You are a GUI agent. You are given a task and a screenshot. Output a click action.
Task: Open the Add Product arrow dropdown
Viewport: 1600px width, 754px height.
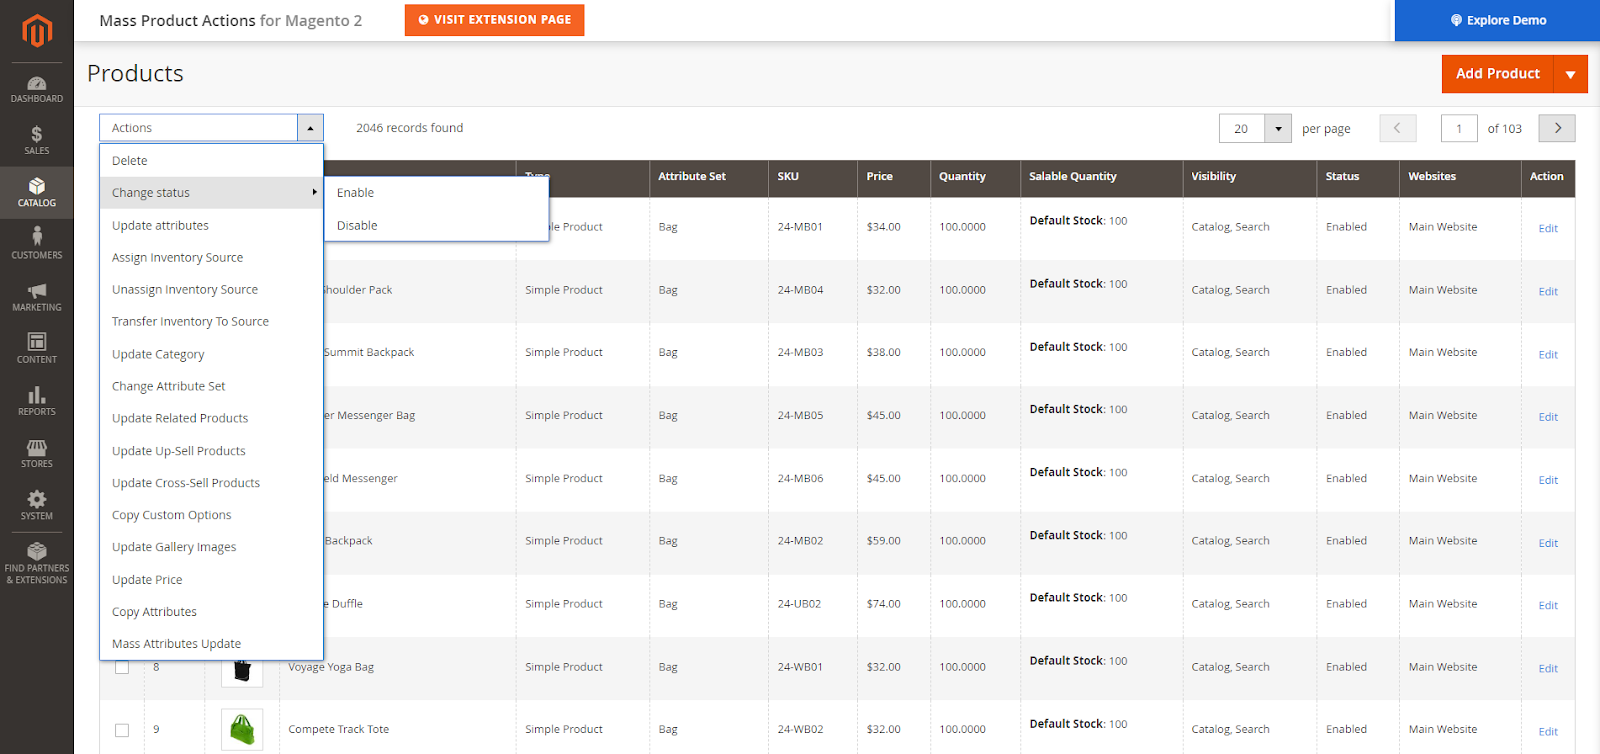click(x=1570, y=74)
